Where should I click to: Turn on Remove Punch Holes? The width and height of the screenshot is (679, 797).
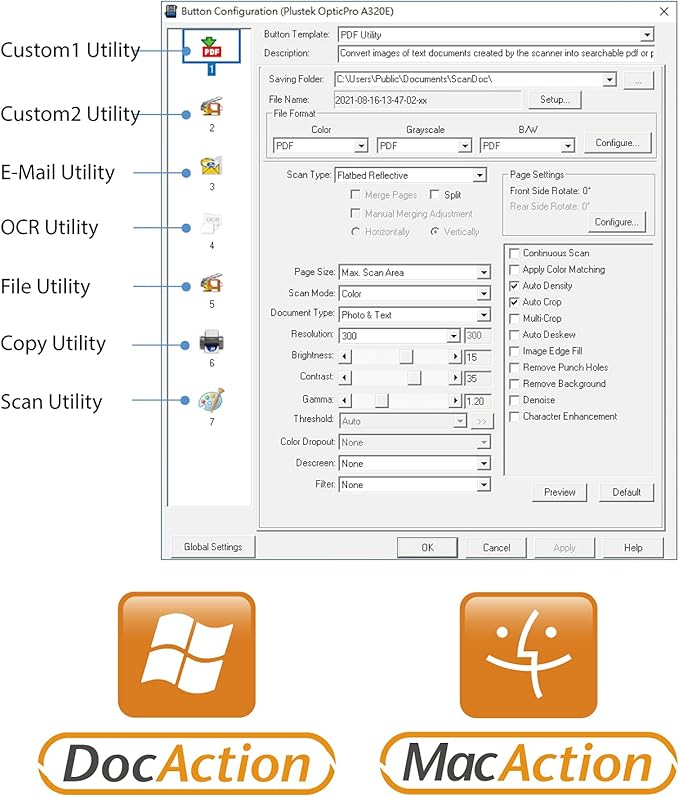click(x=514, y=367)
